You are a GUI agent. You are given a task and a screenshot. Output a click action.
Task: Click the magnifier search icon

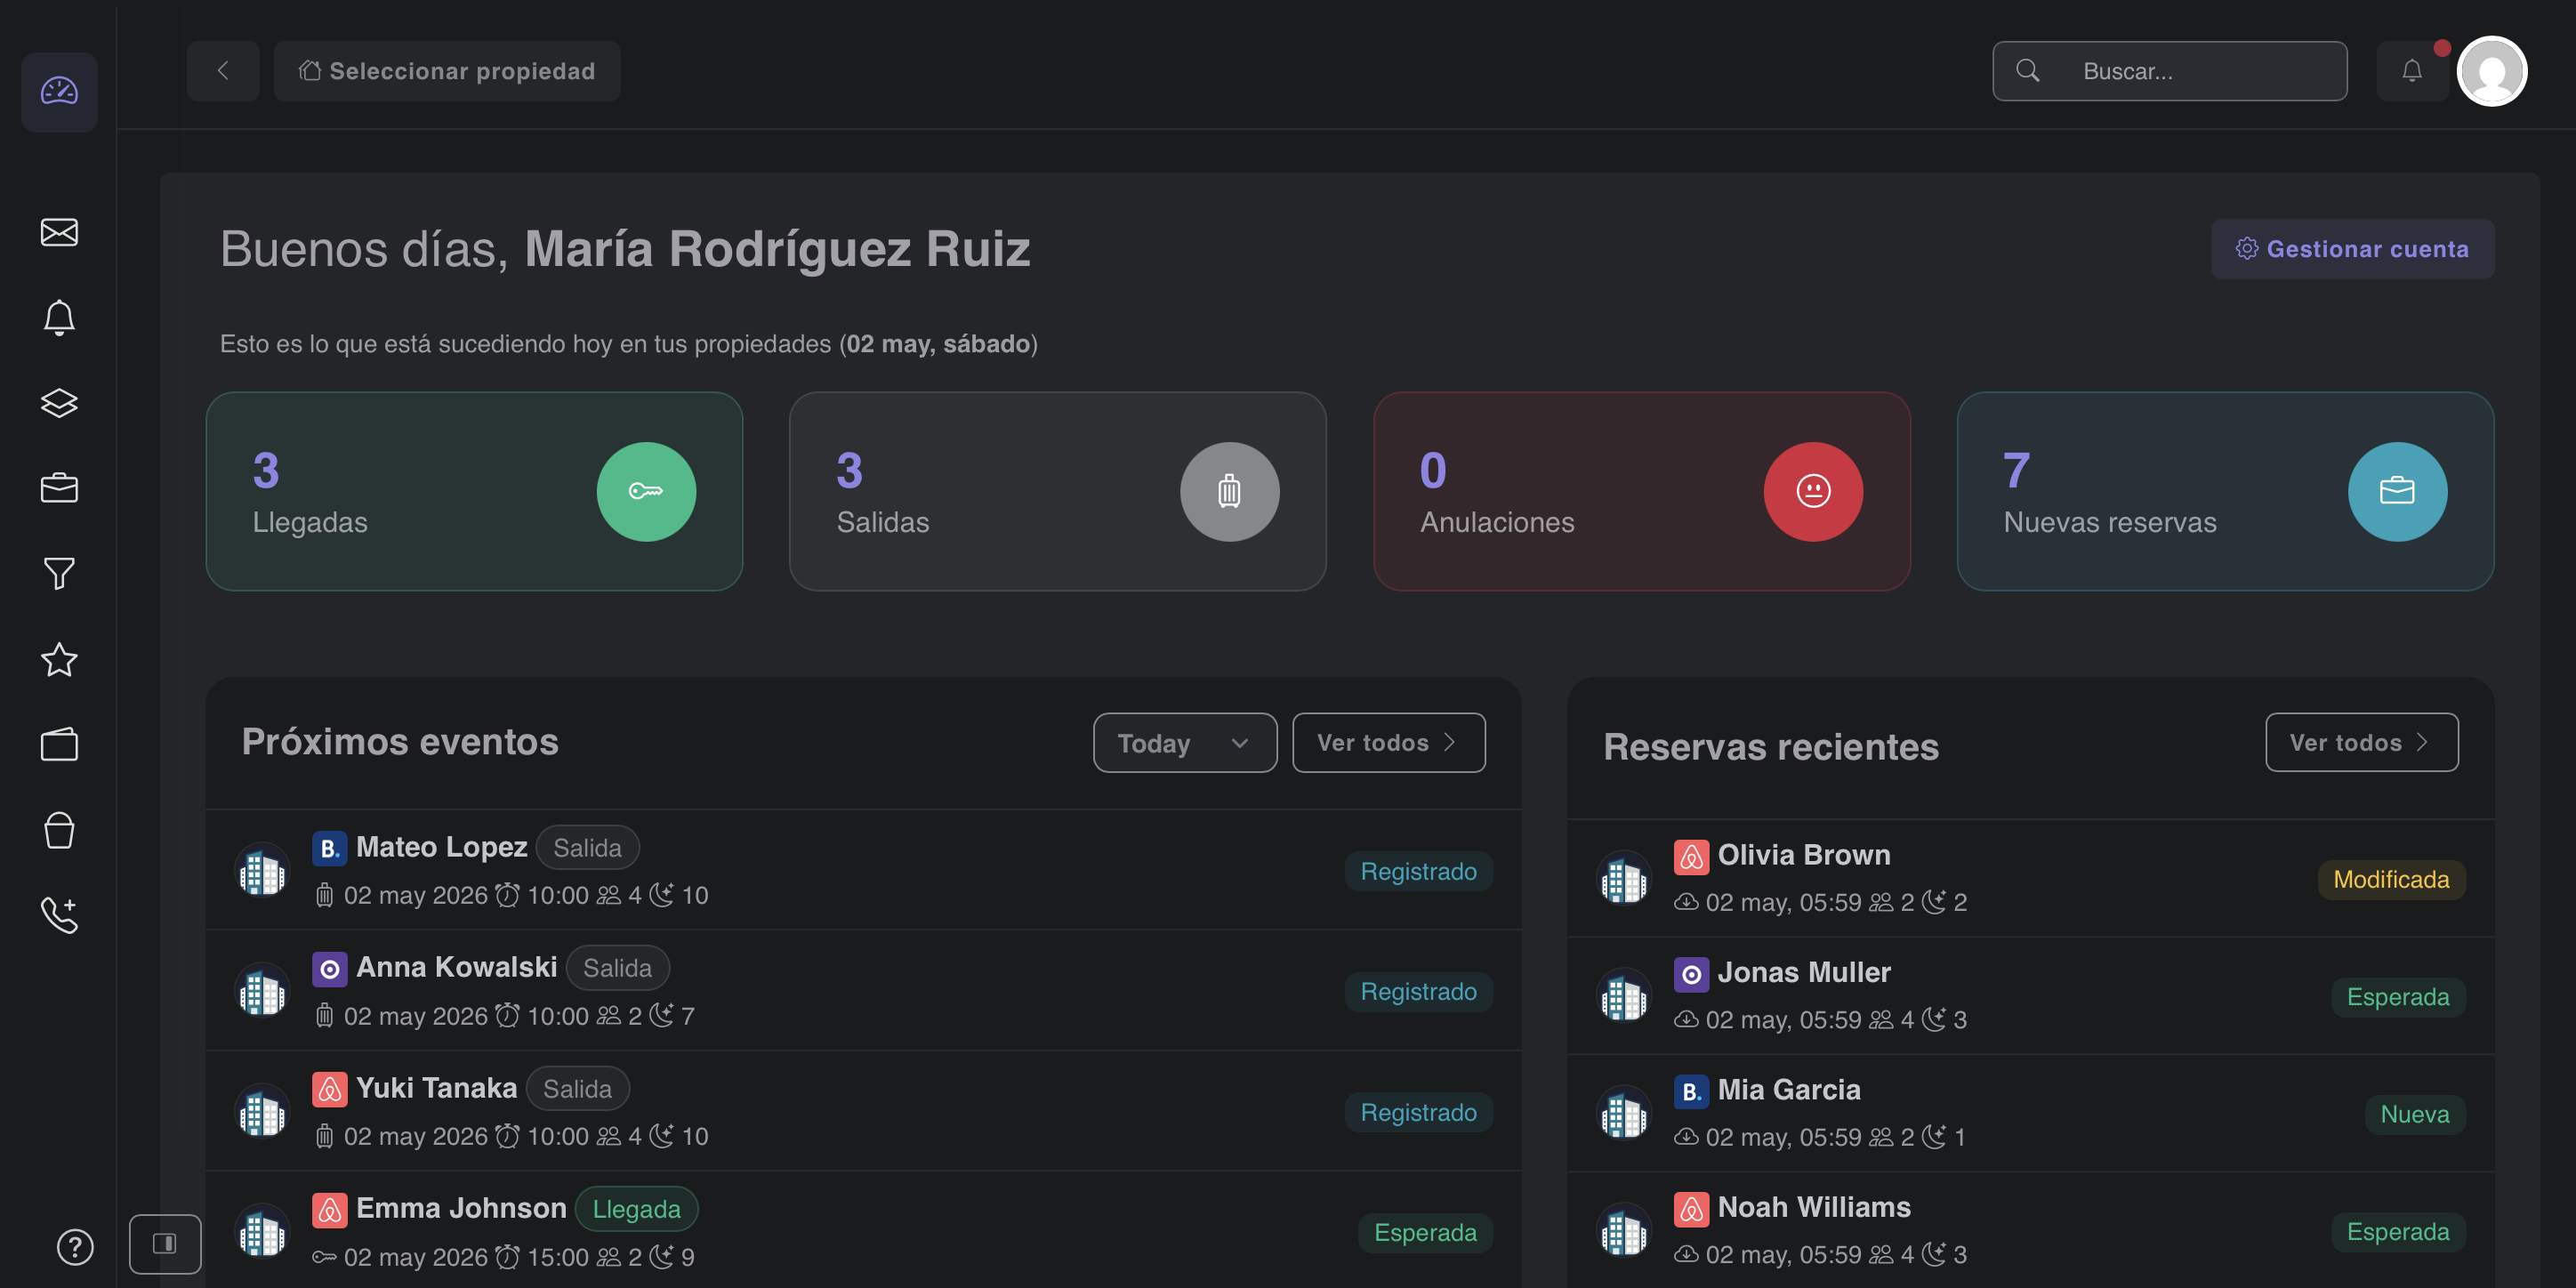(2028, 71)
